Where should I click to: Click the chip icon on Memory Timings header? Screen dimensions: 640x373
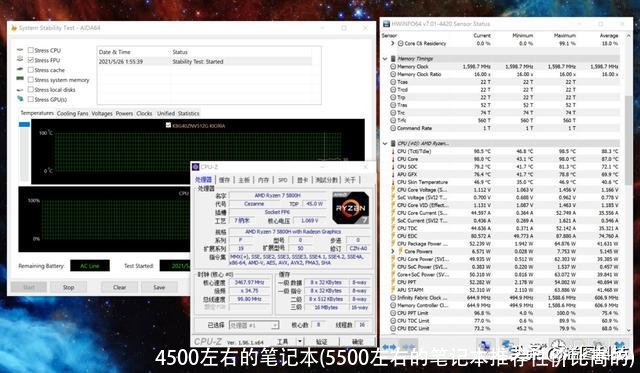tap(393, 59)
